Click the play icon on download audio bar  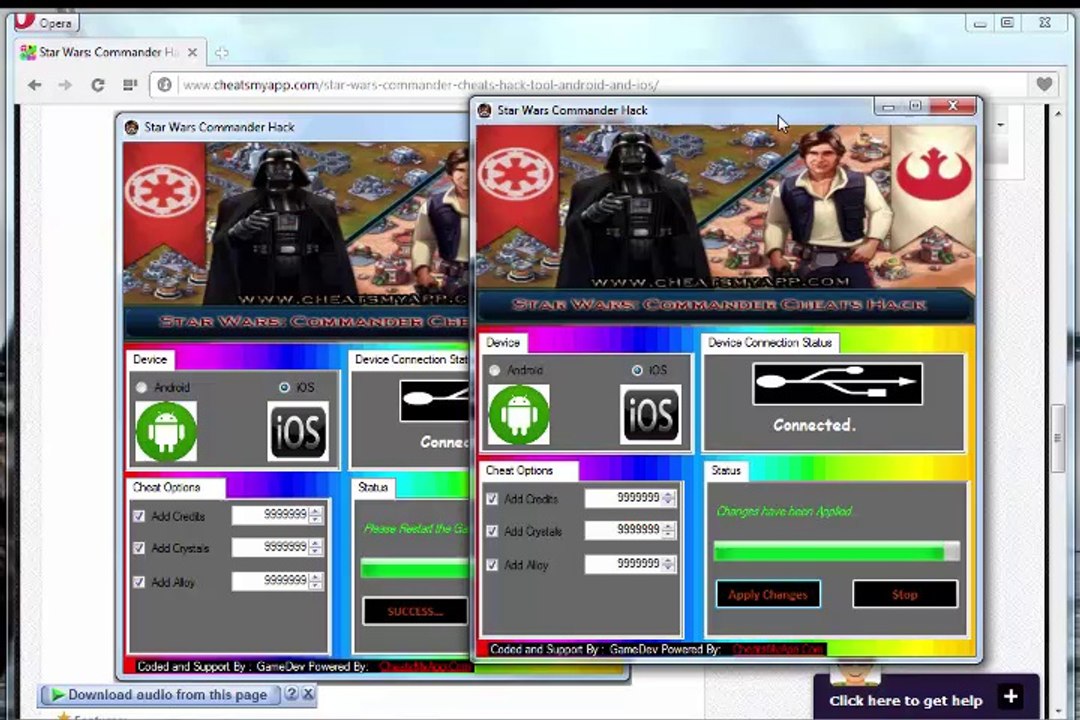coord(58,695)
